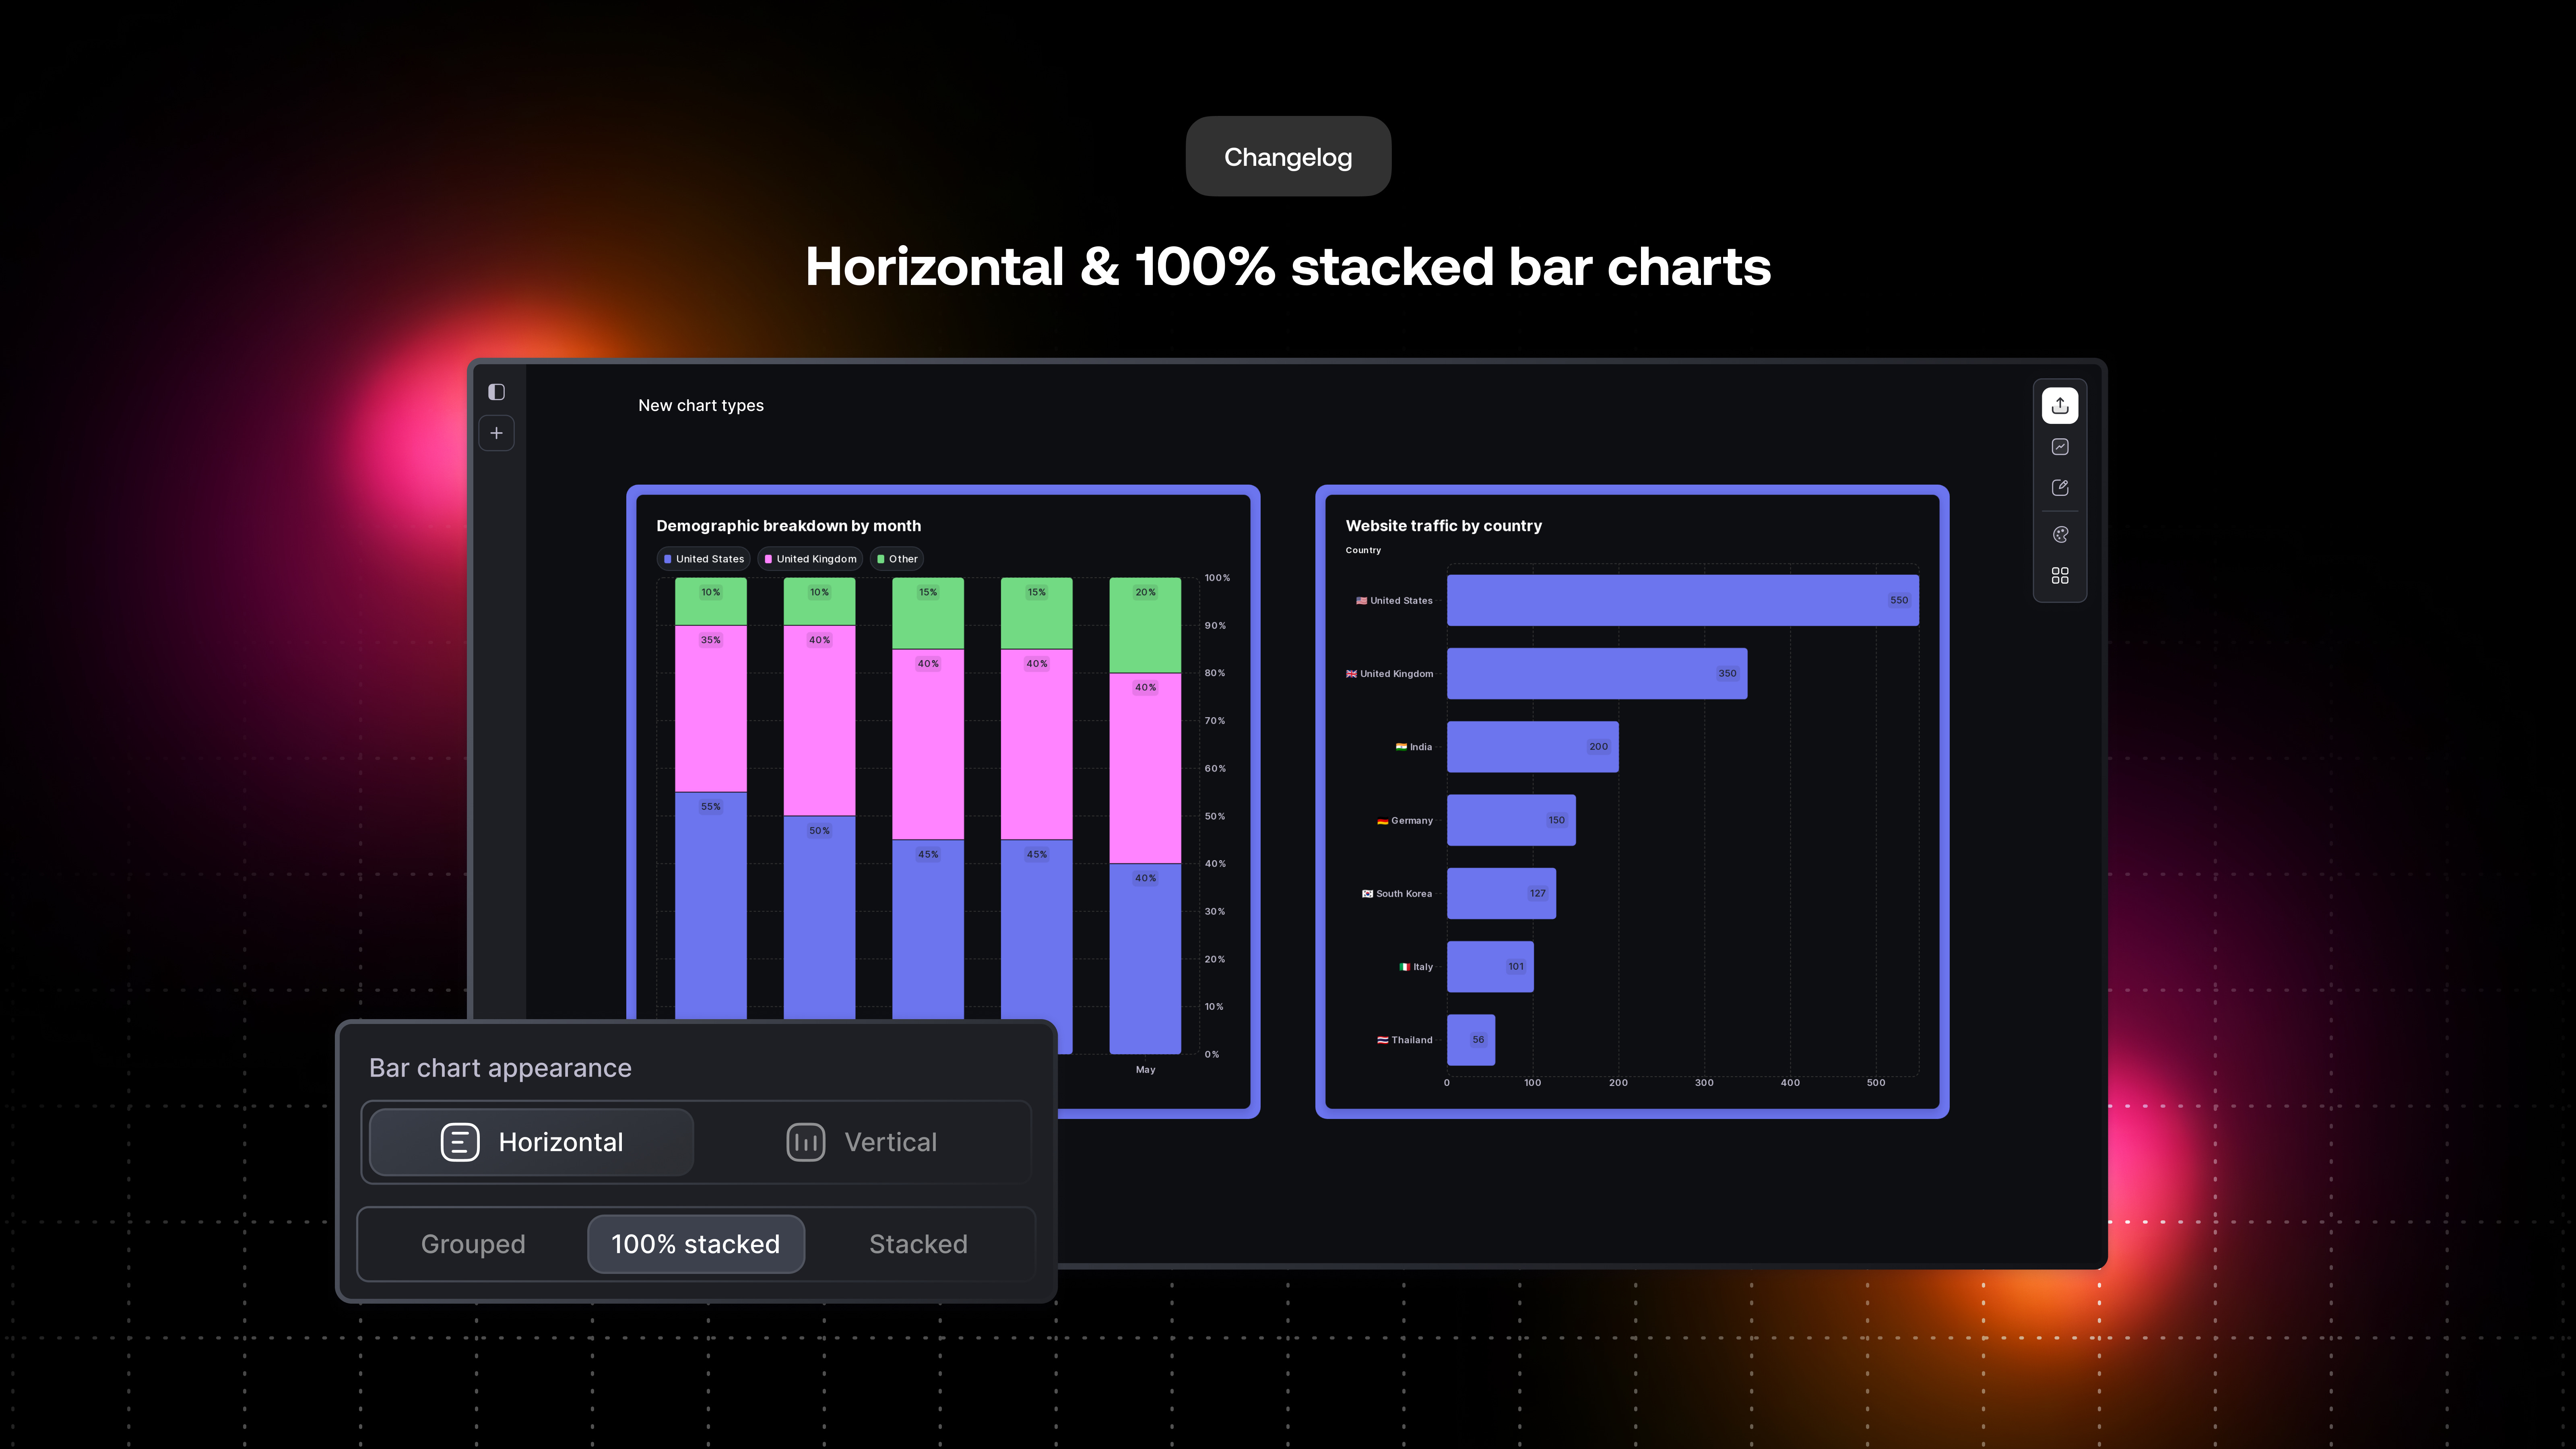The image size is (2576, 1449).
Task: Choose the Stacked bar option
Action: pyautogui.click(x=918, y=1244)
